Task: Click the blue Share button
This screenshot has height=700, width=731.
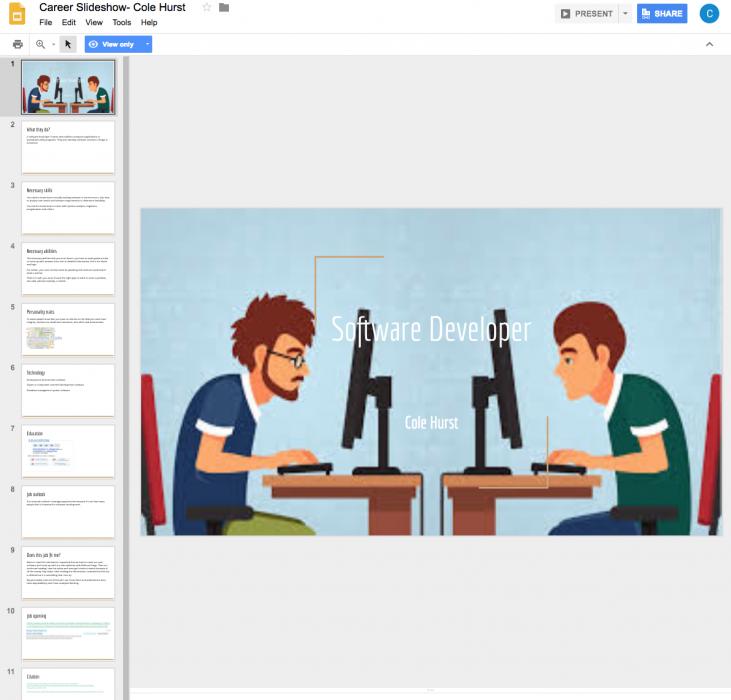Action: (662, 14)
